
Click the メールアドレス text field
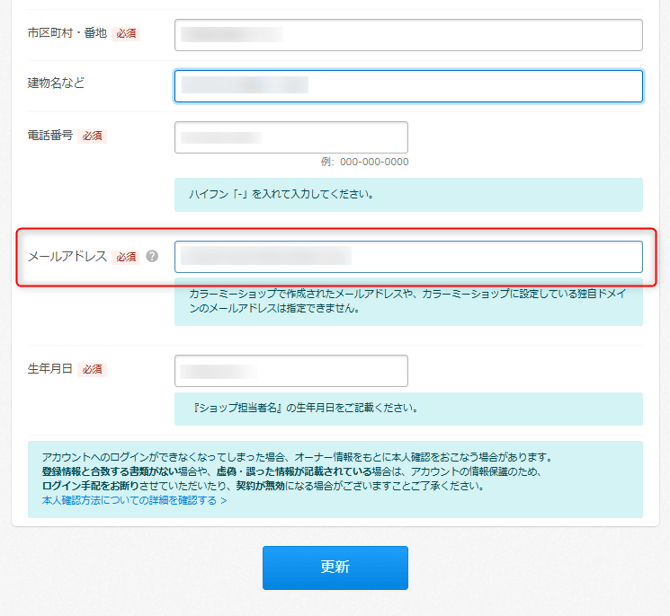click(408, 257)
